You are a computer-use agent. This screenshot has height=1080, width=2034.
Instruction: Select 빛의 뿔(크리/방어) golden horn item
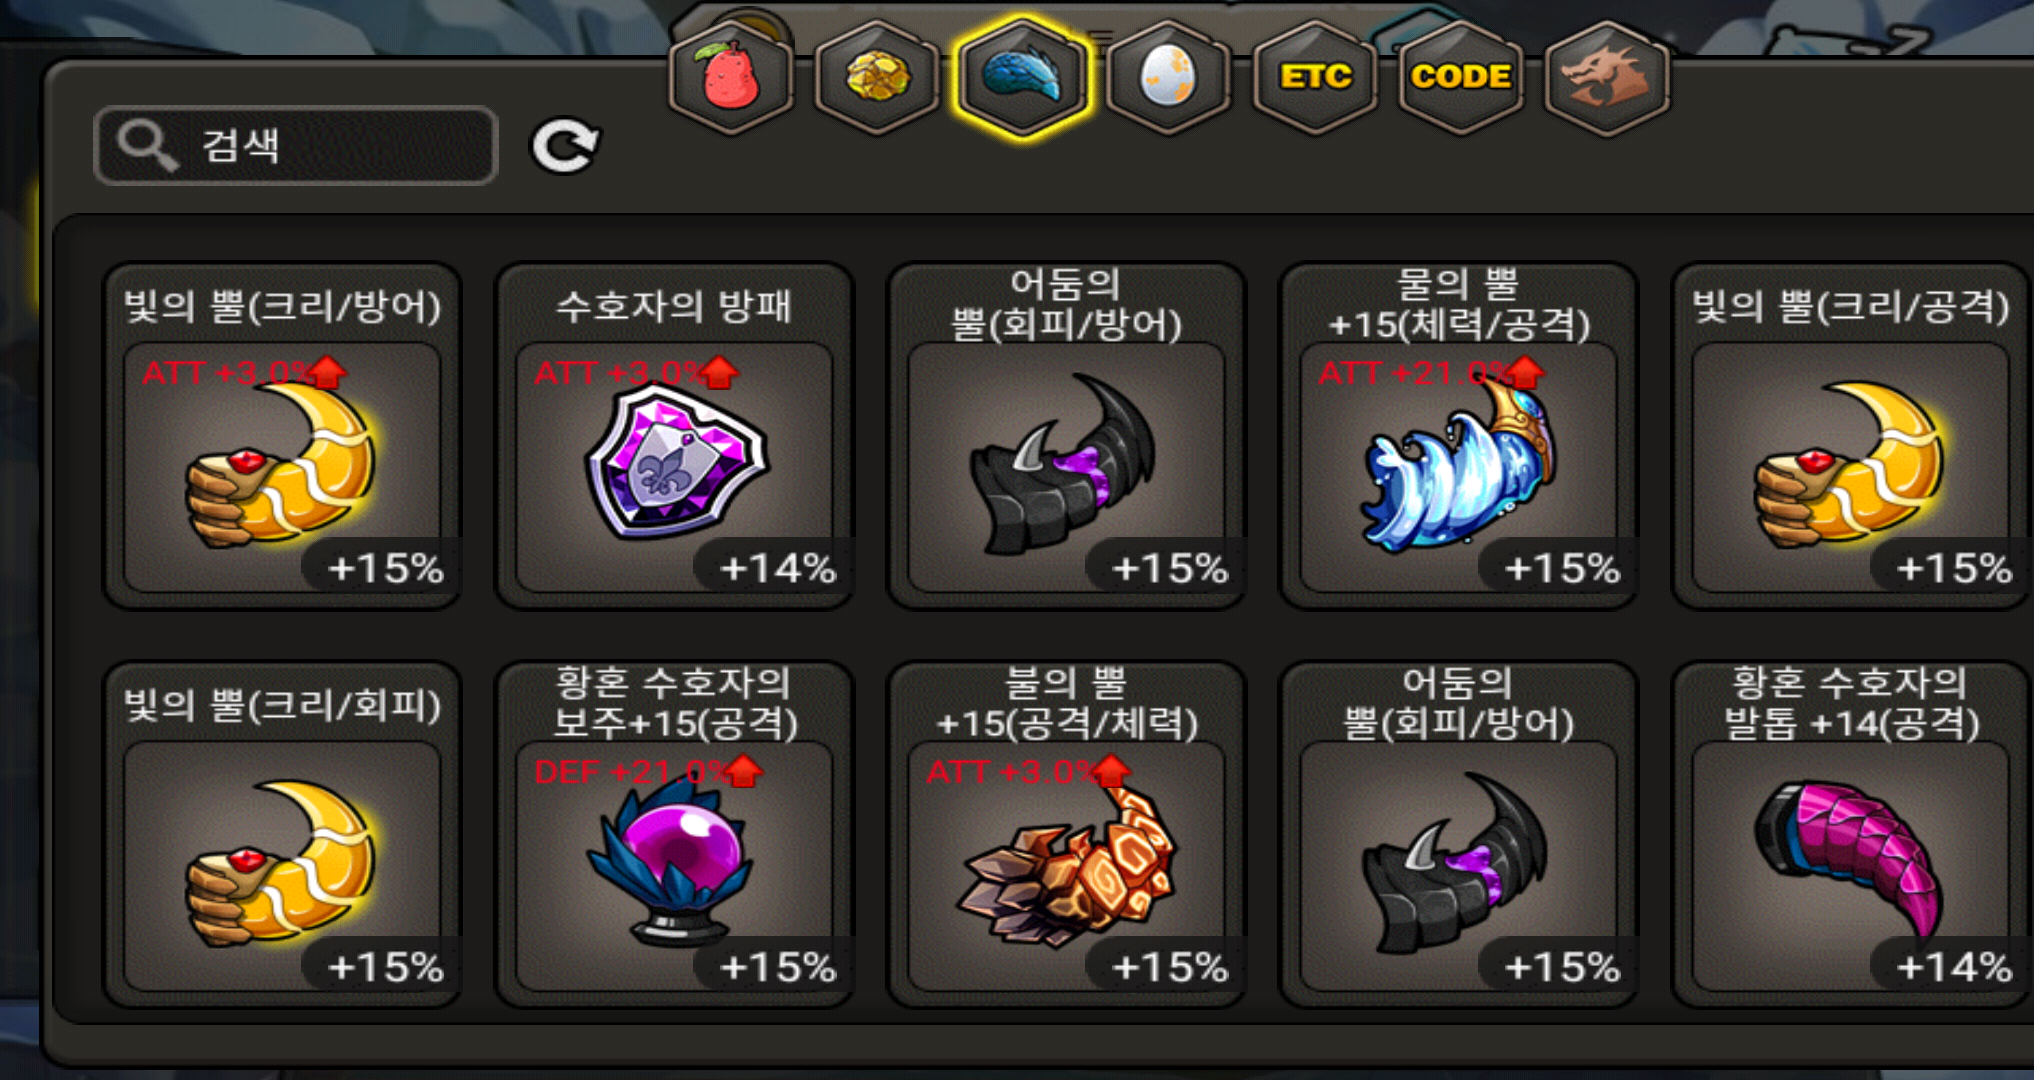(282, 436)
